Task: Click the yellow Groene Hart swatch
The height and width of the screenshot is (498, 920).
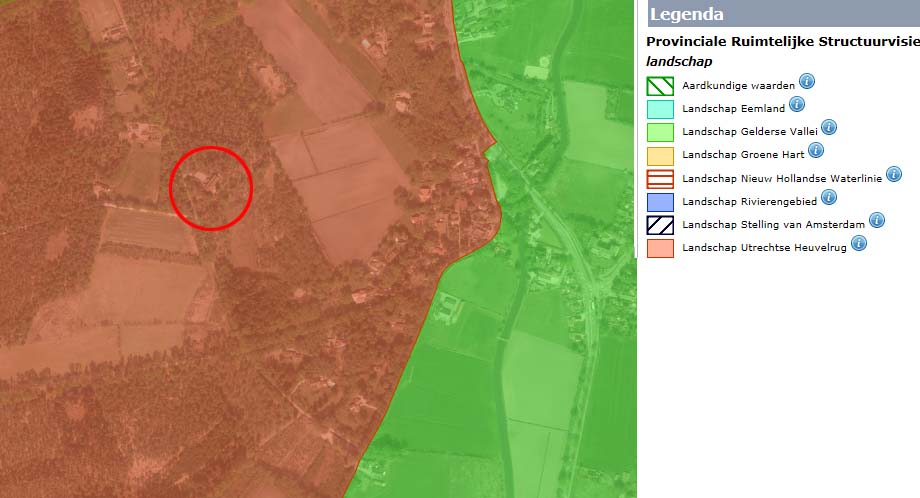Action: (660, 155)
